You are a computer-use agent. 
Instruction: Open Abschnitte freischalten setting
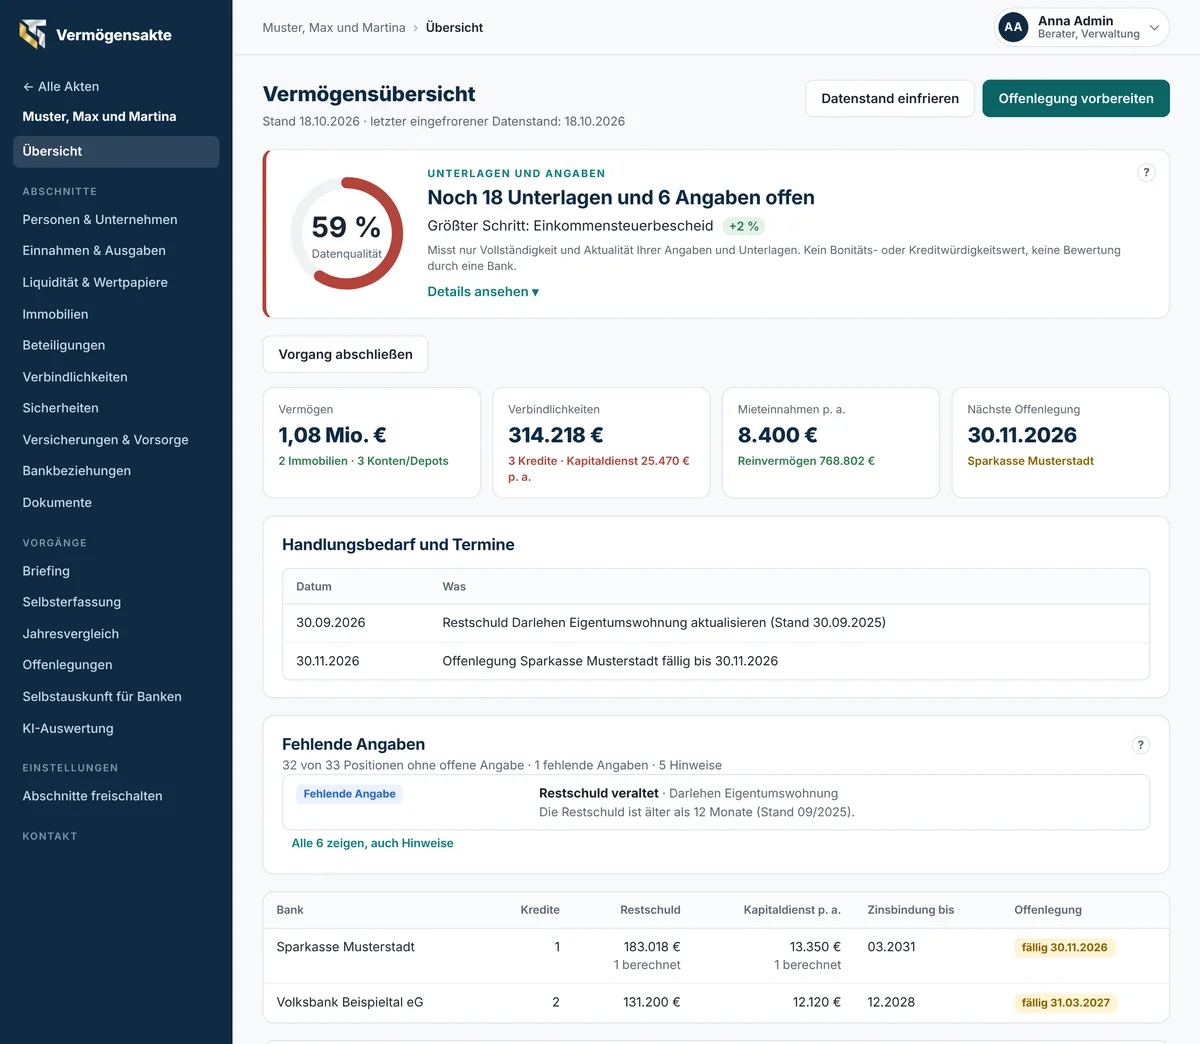click(92, 796)
